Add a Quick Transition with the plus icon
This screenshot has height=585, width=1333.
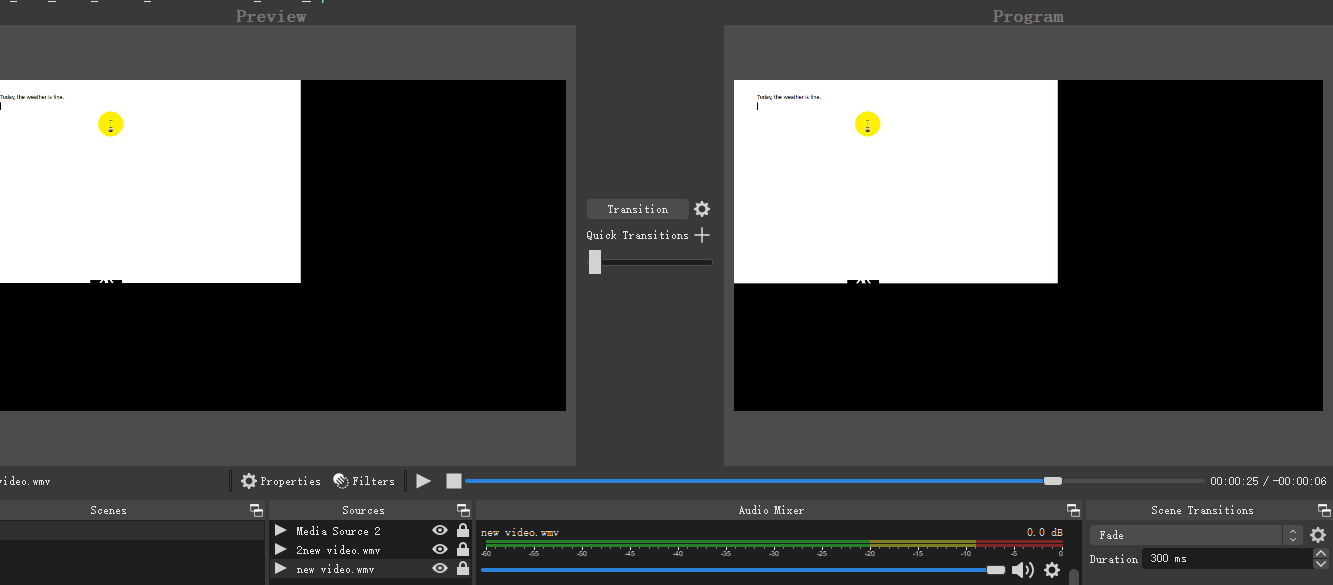coord(702,234)
